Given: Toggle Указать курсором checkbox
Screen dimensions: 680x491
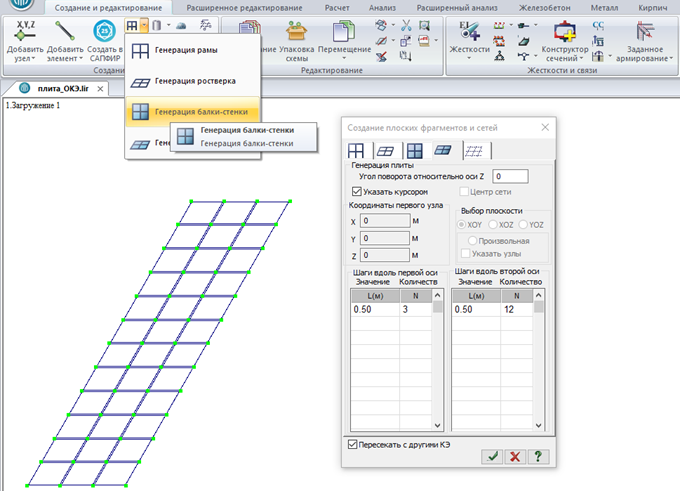Looking at the screenshot, I should coord(356,191).
